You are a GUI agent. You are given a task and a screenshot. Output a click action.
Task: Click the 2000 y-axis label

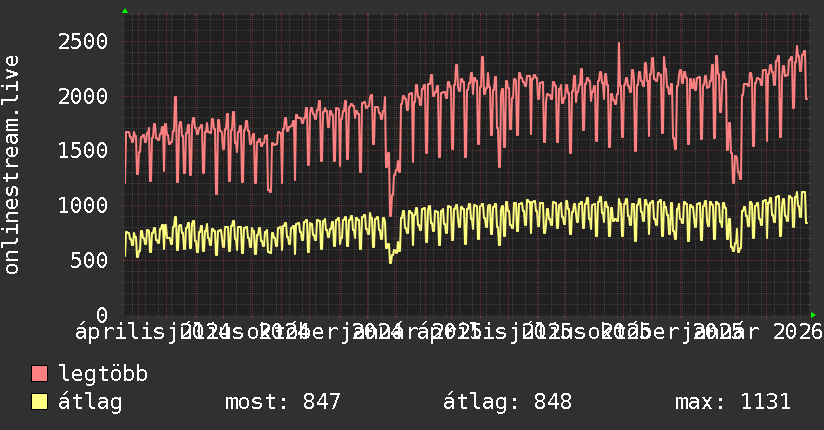tap(83, 96)
